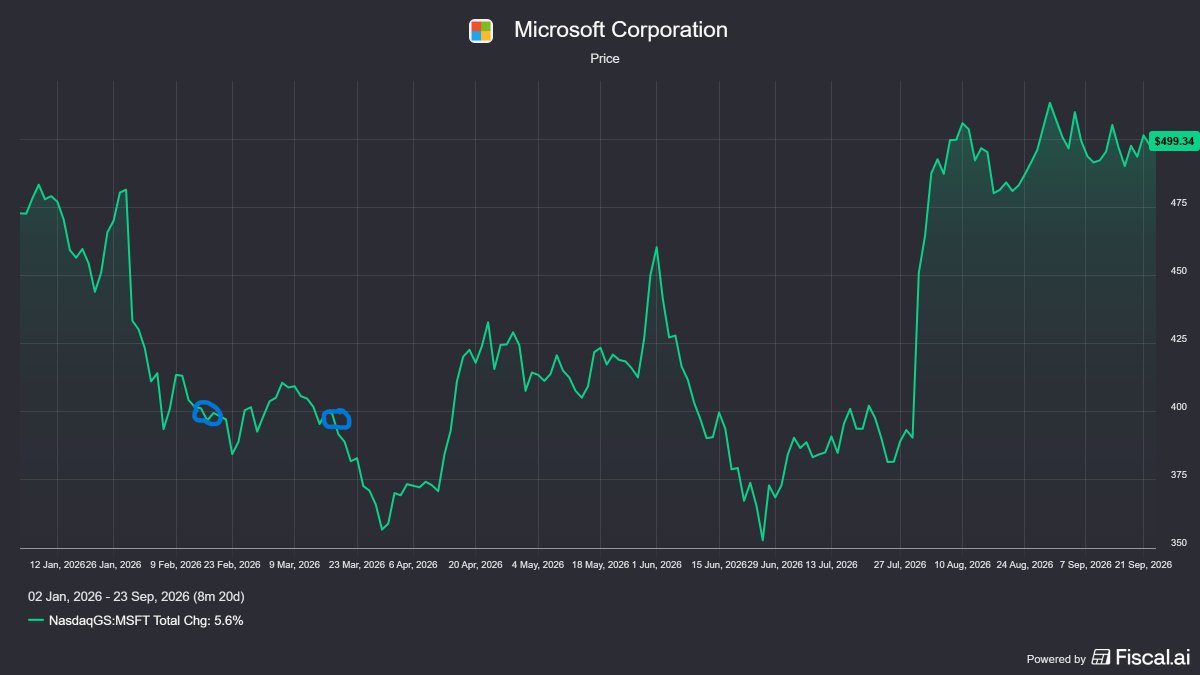Click the '4 May, 2026' x-axis date

click(x=539, y=564)
